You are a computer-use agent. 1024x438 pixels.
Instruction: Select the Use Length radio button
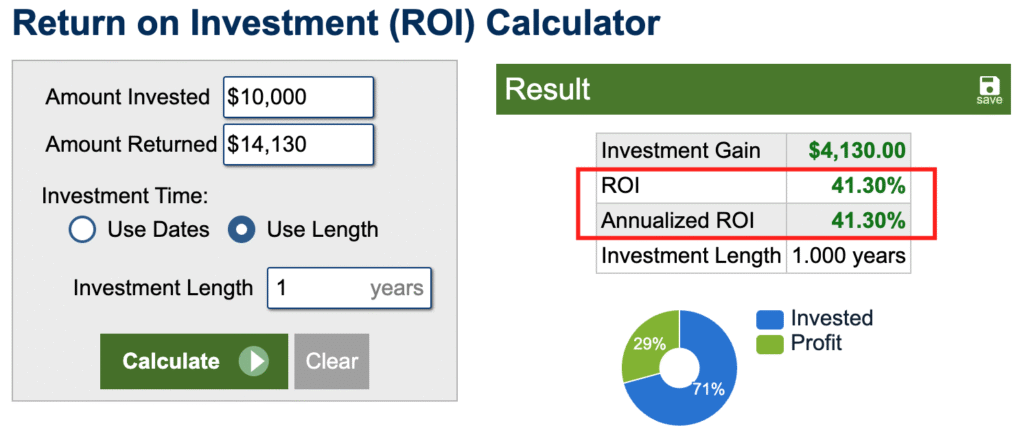pyautogui.click(x=241, y=230)
